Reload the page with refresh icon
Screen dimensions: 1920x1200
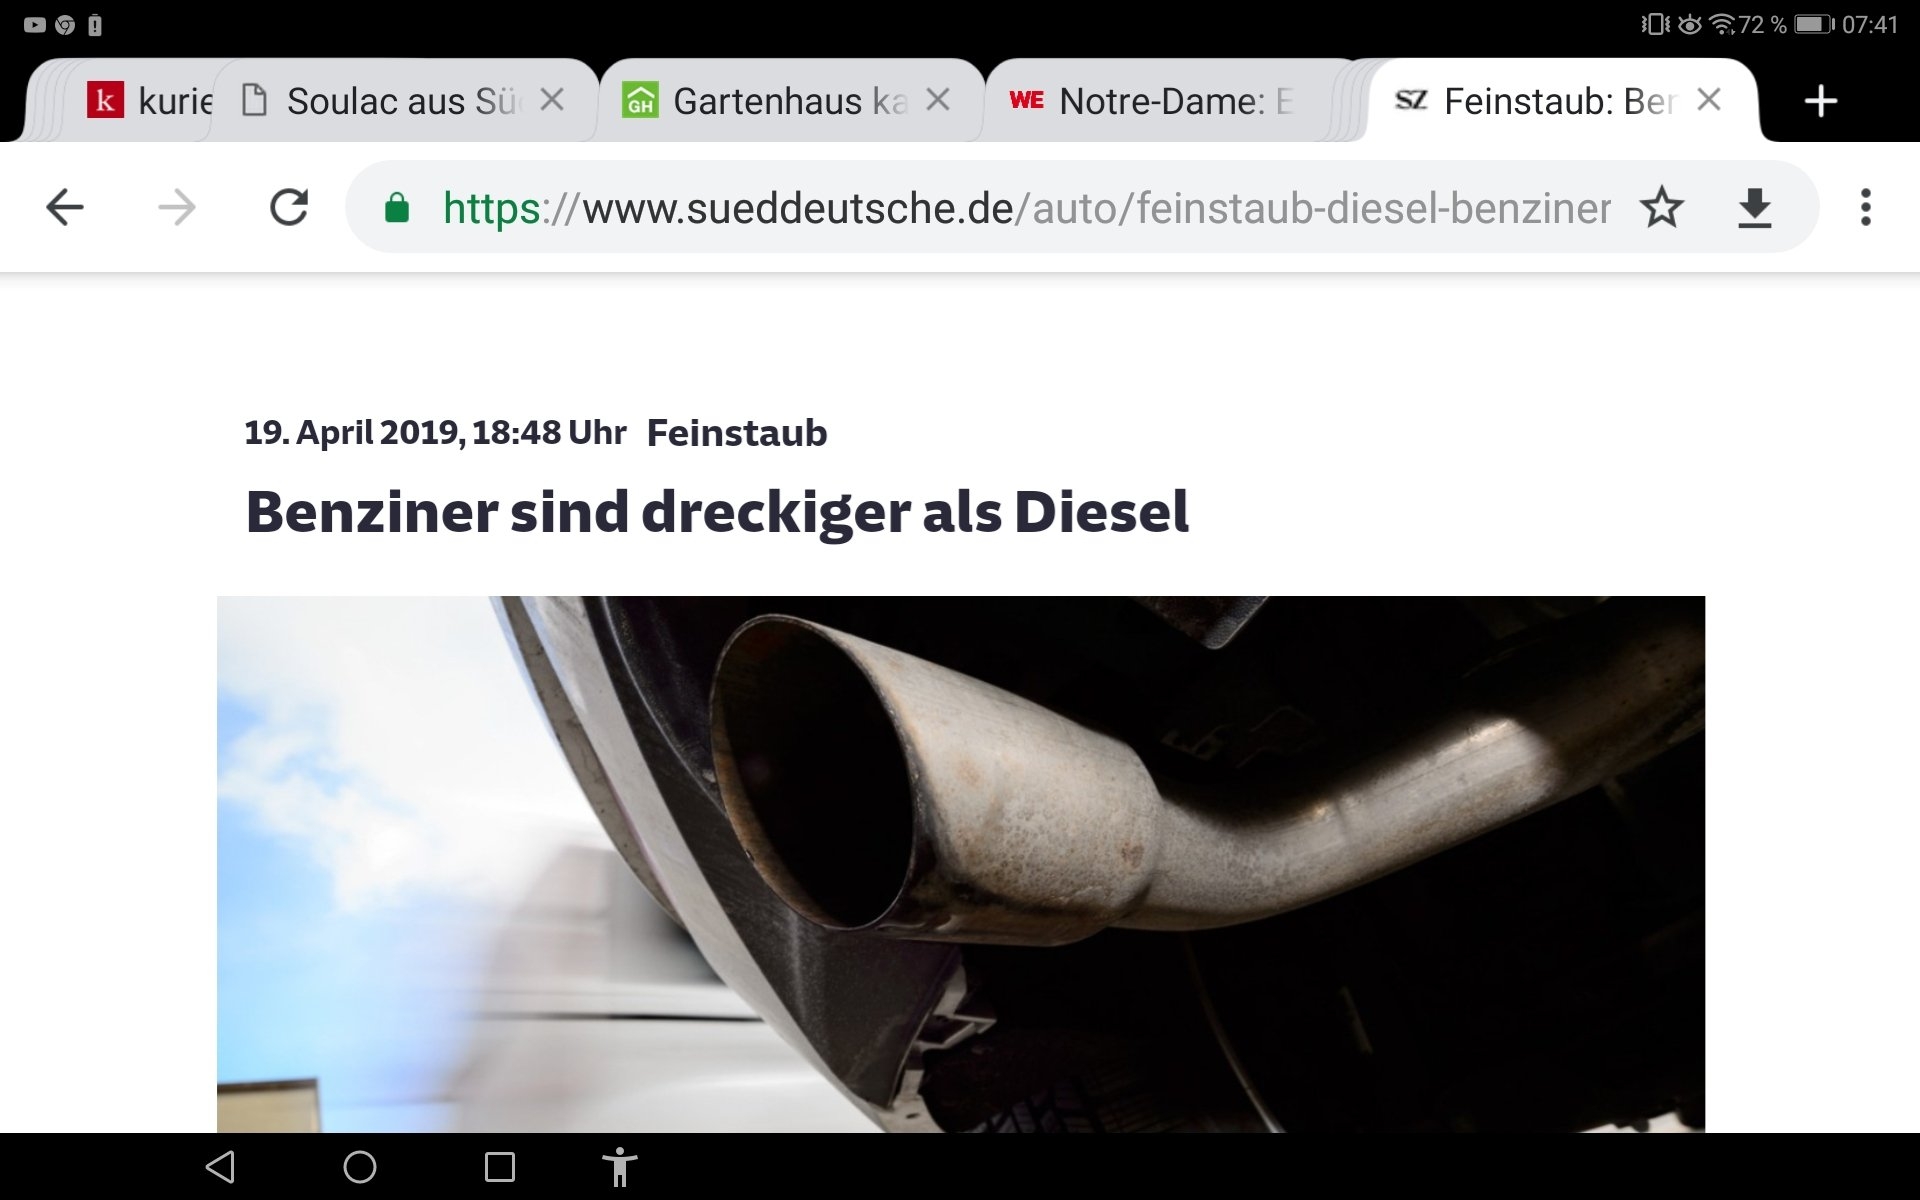point(289,208)
